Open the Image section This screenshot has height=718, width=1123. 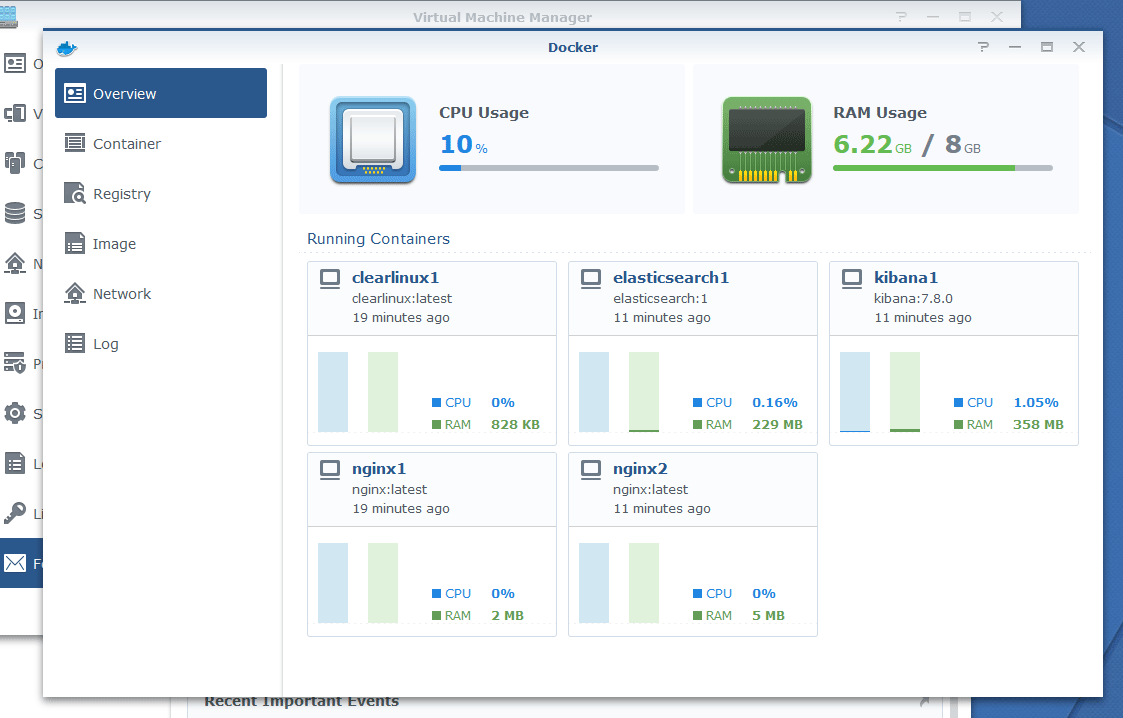160,243
